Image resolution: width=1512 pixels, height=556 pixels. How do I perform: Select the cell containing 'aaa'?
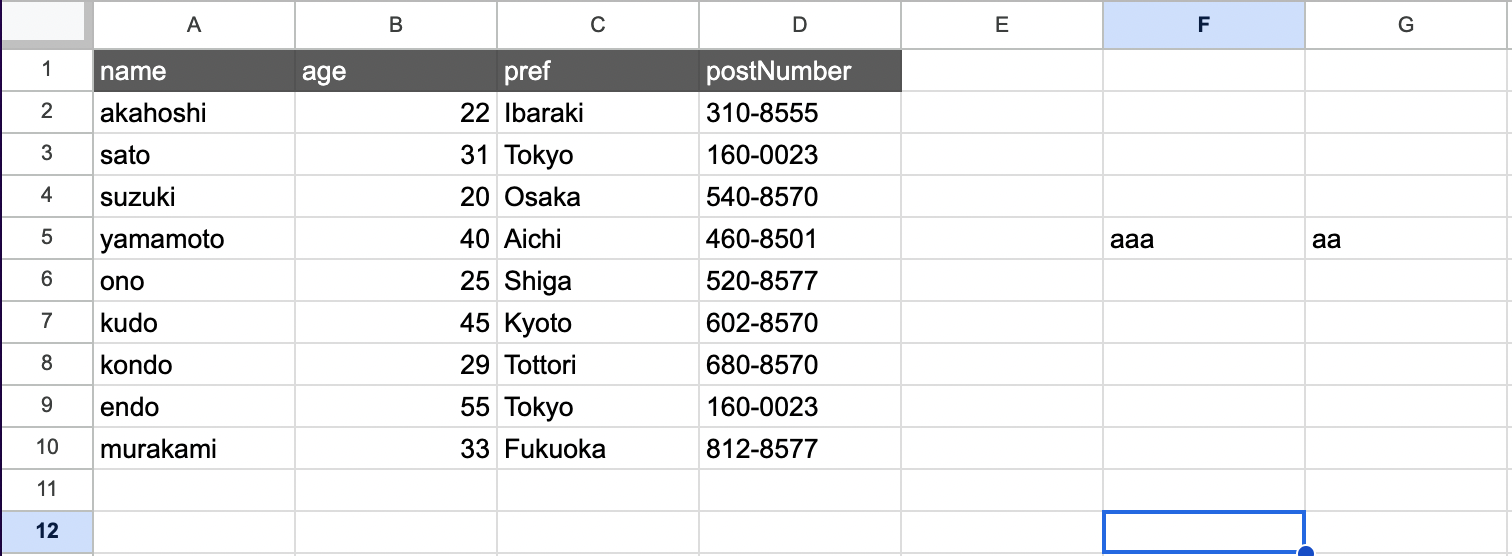coord(1204,239)
